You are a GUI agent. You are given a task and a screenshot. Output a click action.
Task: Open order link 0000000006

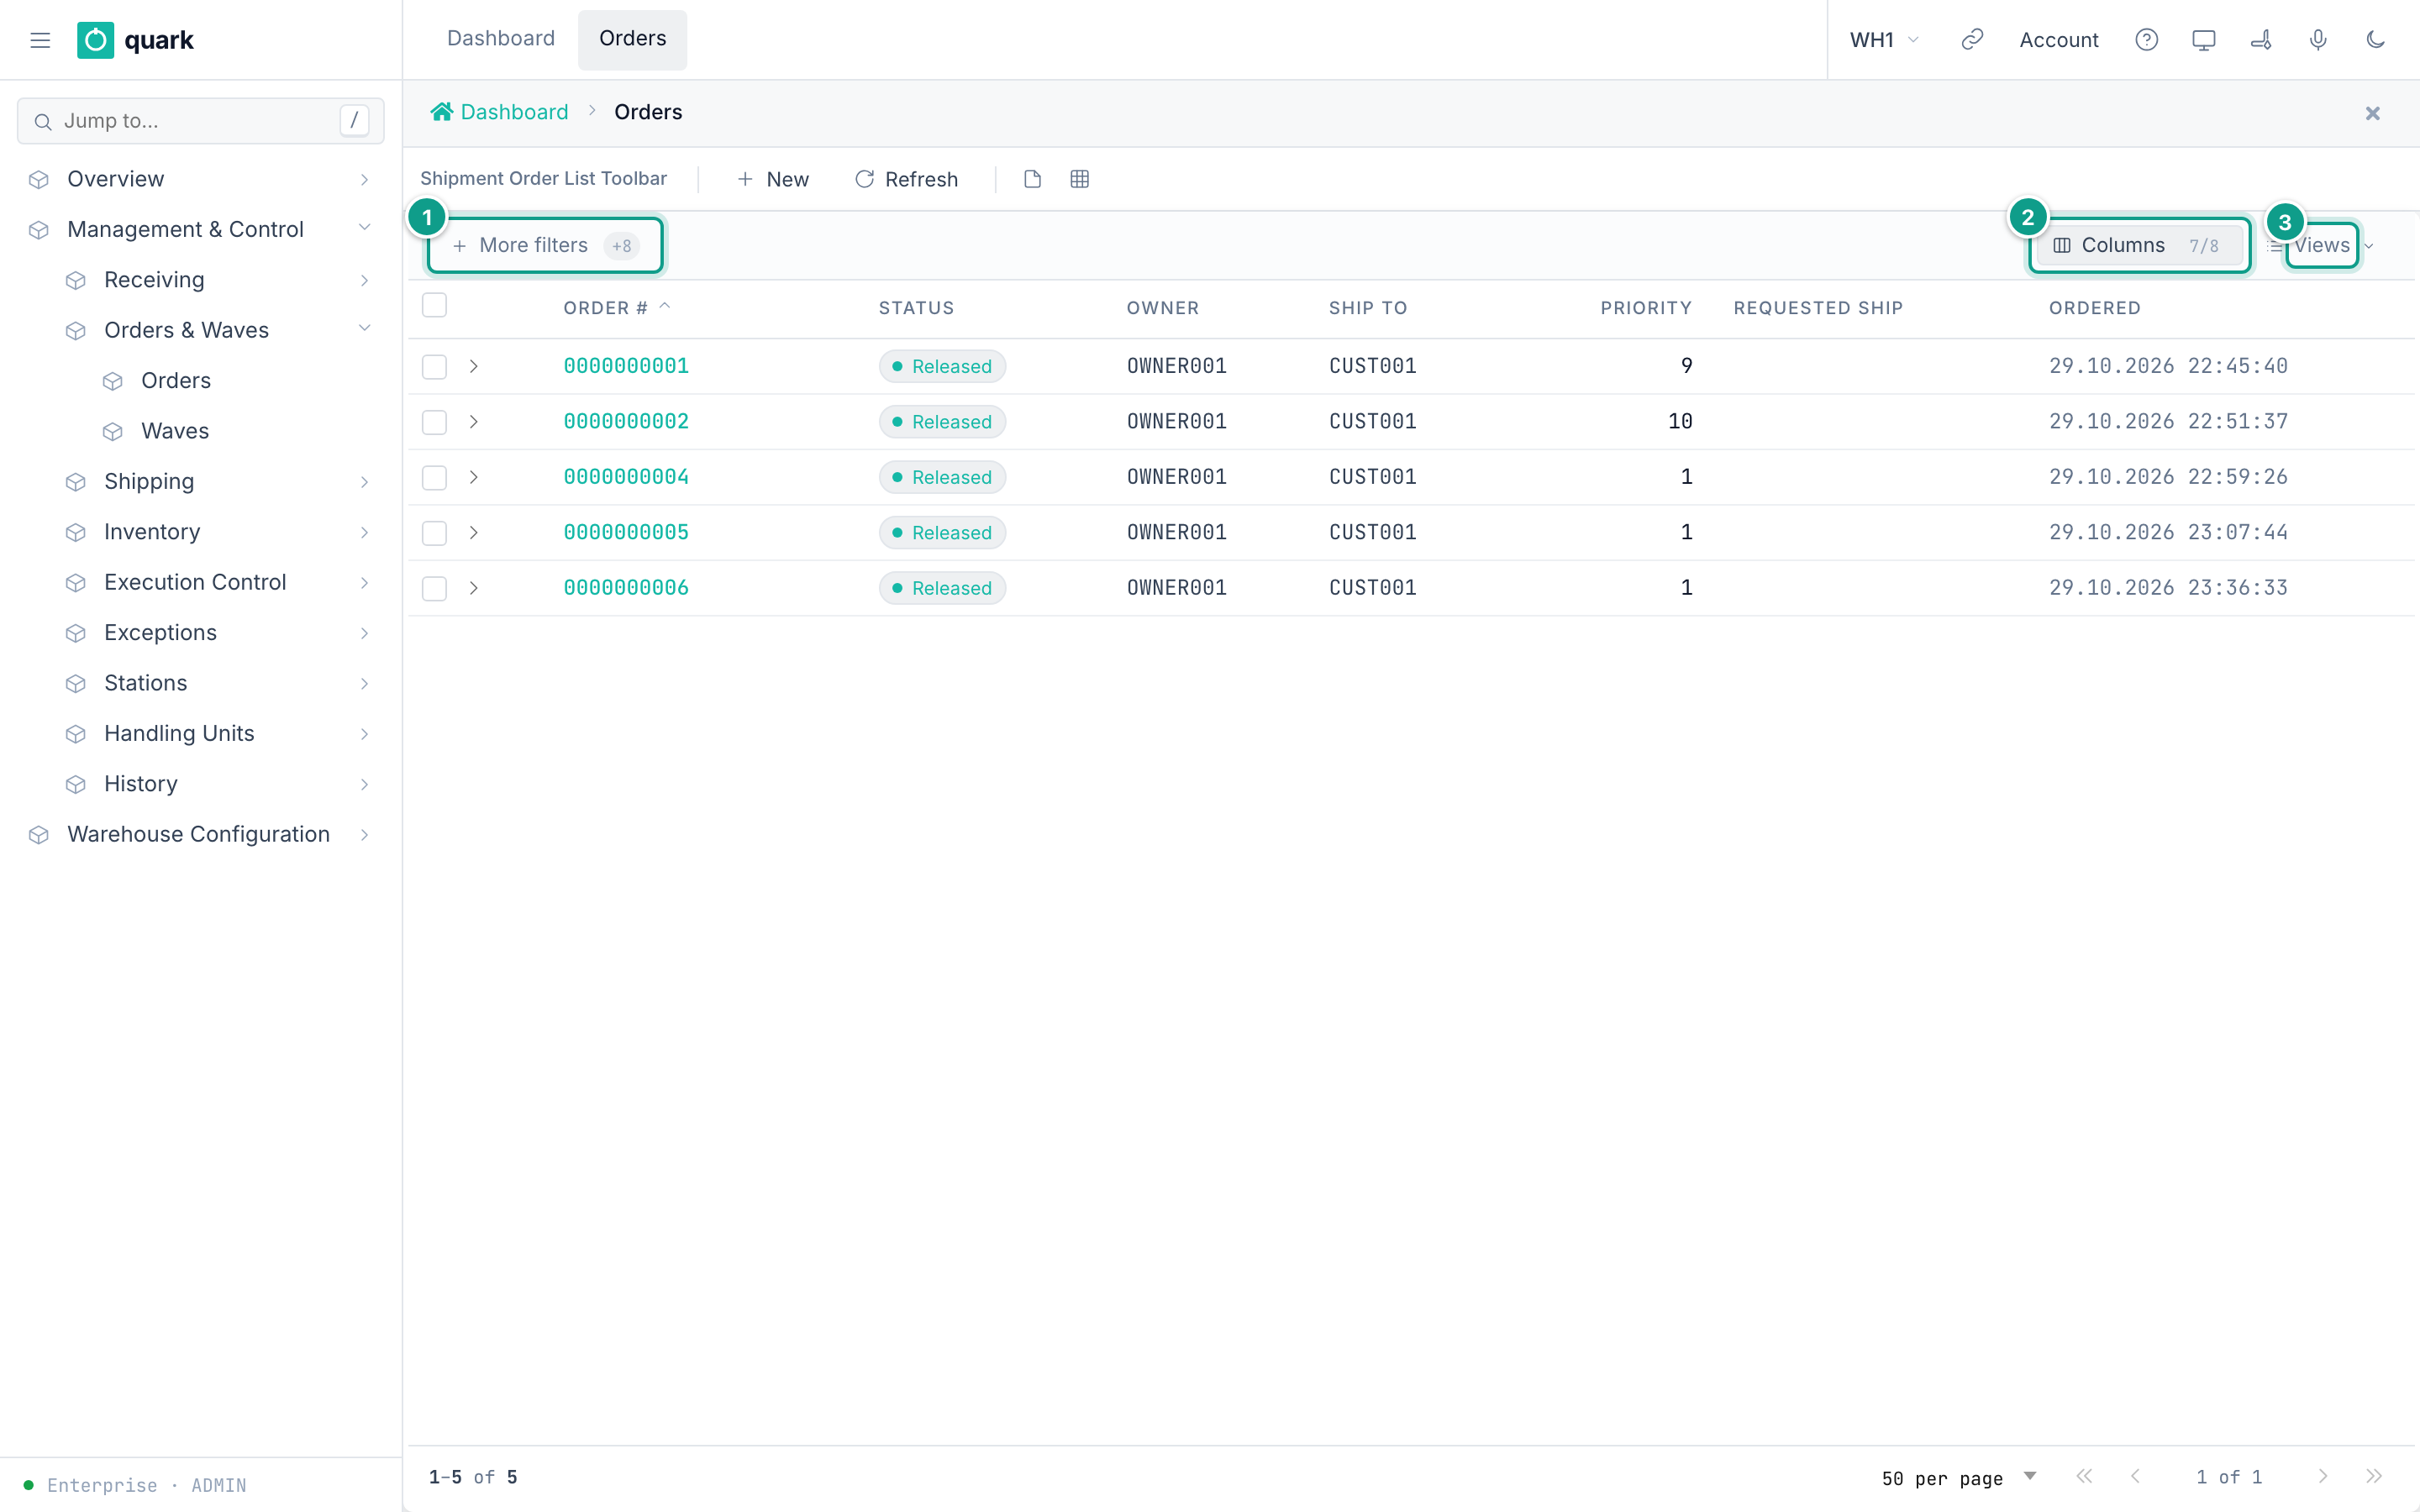626,588
